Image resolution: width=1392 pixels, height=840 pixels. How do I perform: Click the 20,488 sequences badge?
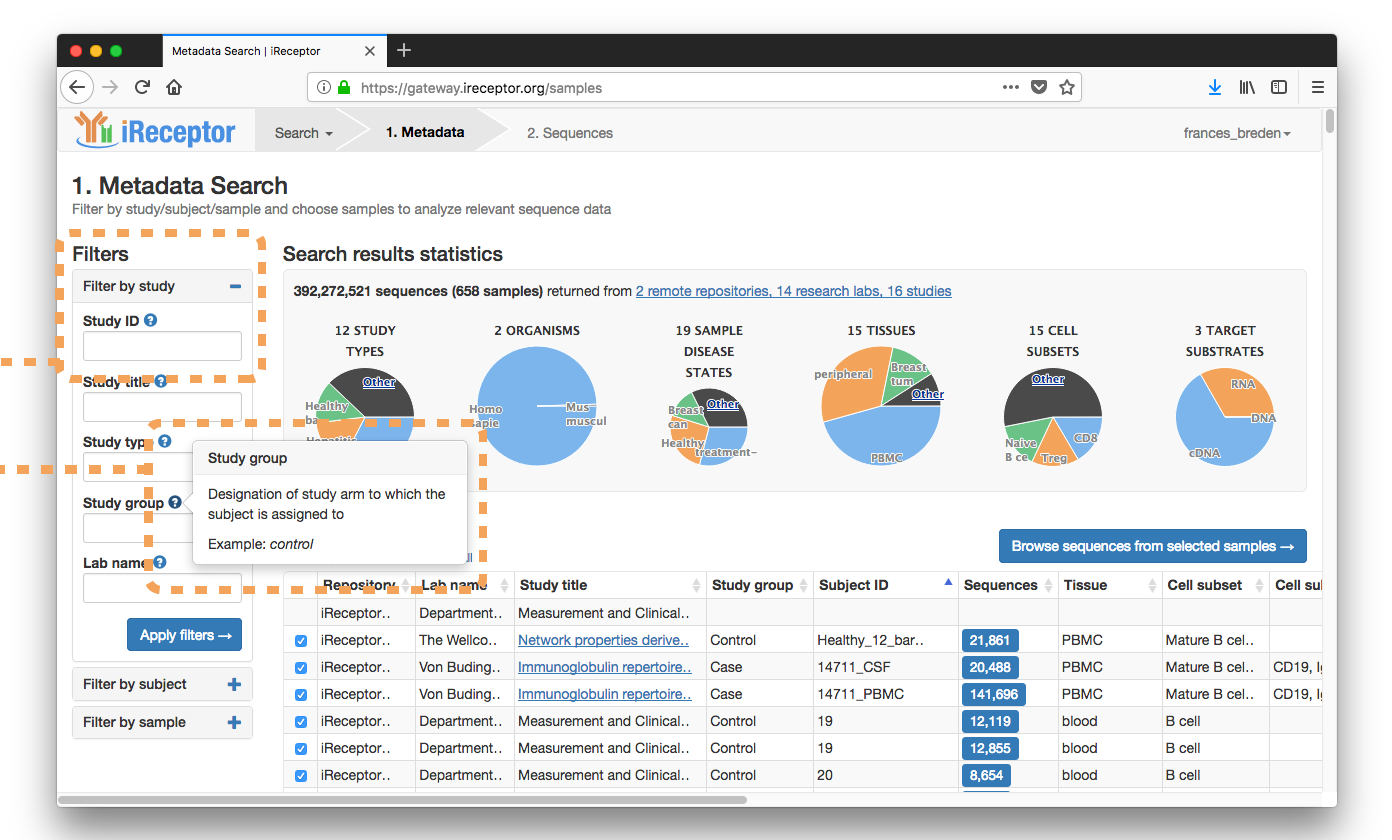tap(990, 667)
